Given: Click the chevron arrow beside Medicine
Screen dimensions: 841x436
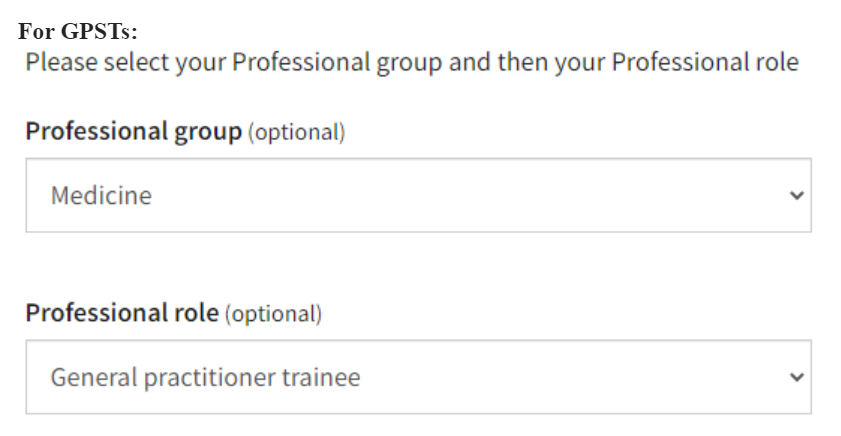Looking at the screenshot, I should pos(796,196).
